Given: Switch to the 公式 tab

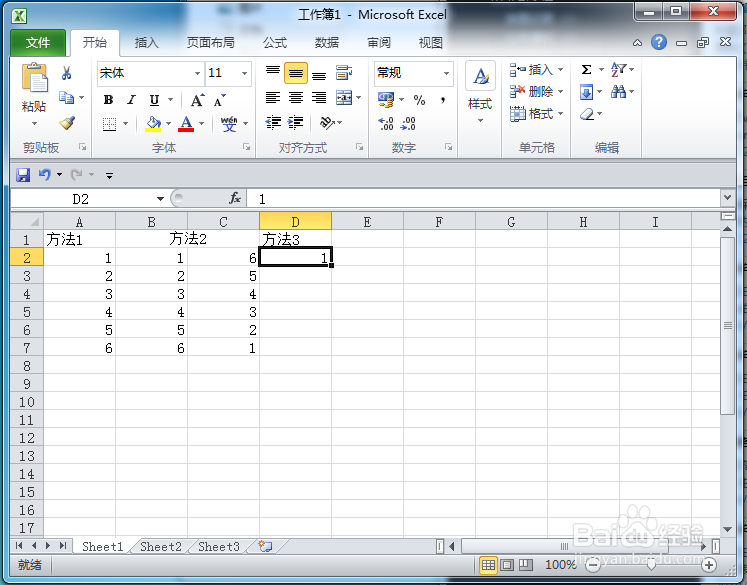Looking at the screenshot, I should tap(275, 43).
